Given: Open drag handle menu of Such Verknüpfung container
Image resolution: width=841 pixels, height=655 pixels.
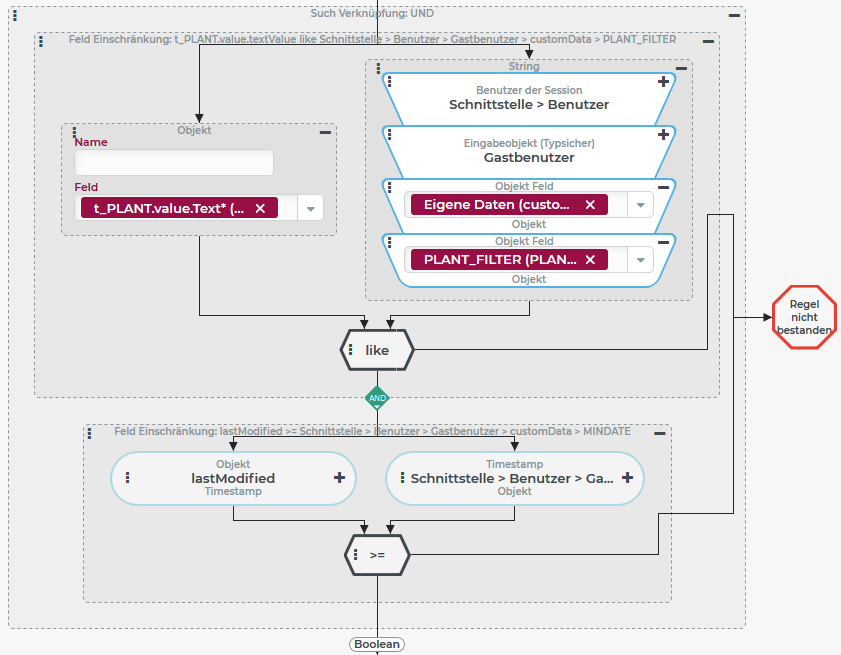Looking at the screenshot, I should (x=15, y=16).
